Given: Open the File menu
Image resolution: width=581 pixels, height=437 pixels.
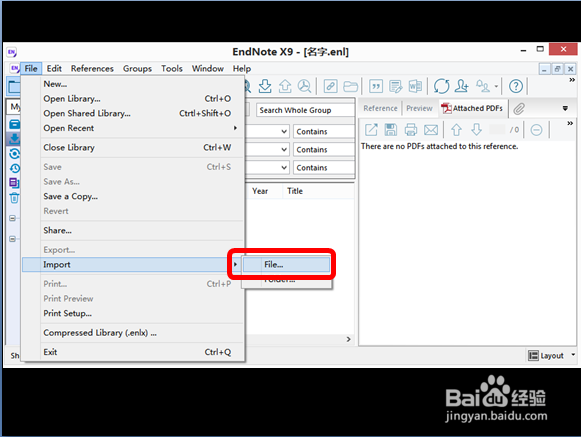Looking at the screenshot, I should tap(31, 69).
